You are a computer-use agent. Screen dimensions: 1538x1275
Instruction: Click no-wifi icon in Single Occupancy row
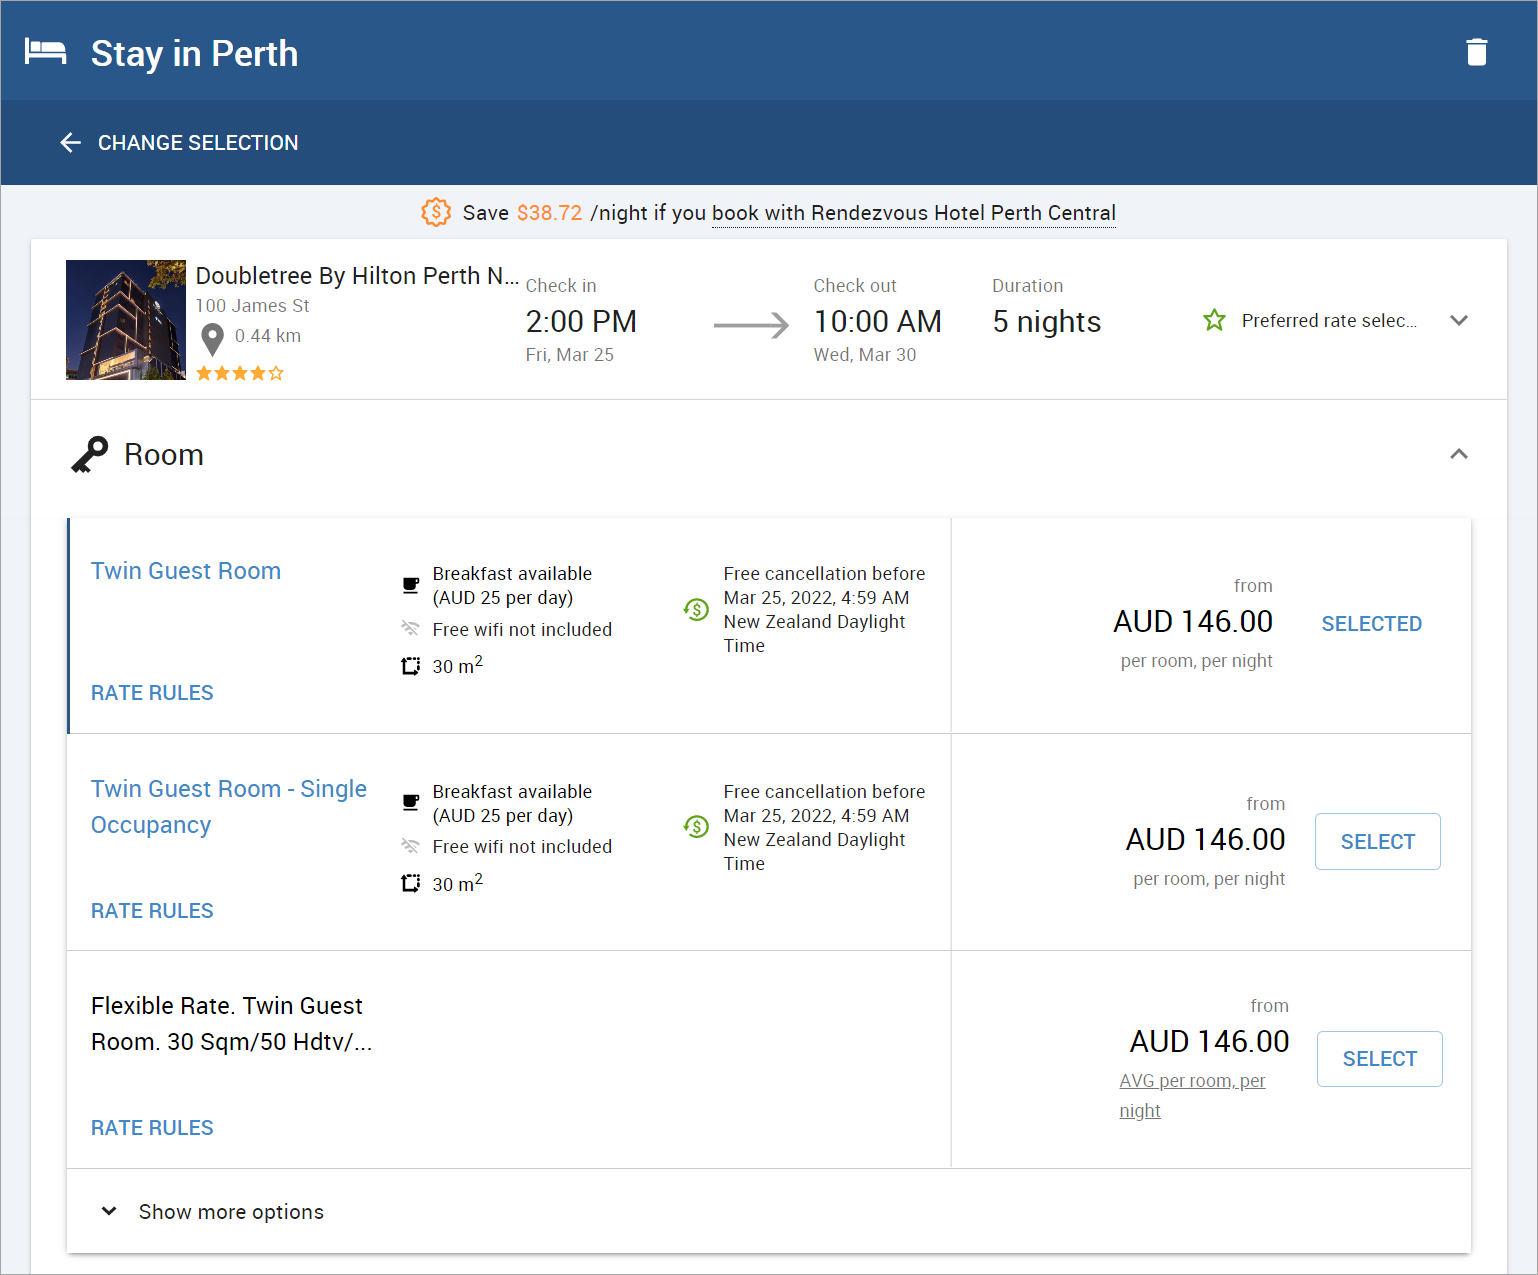[410, 846]
